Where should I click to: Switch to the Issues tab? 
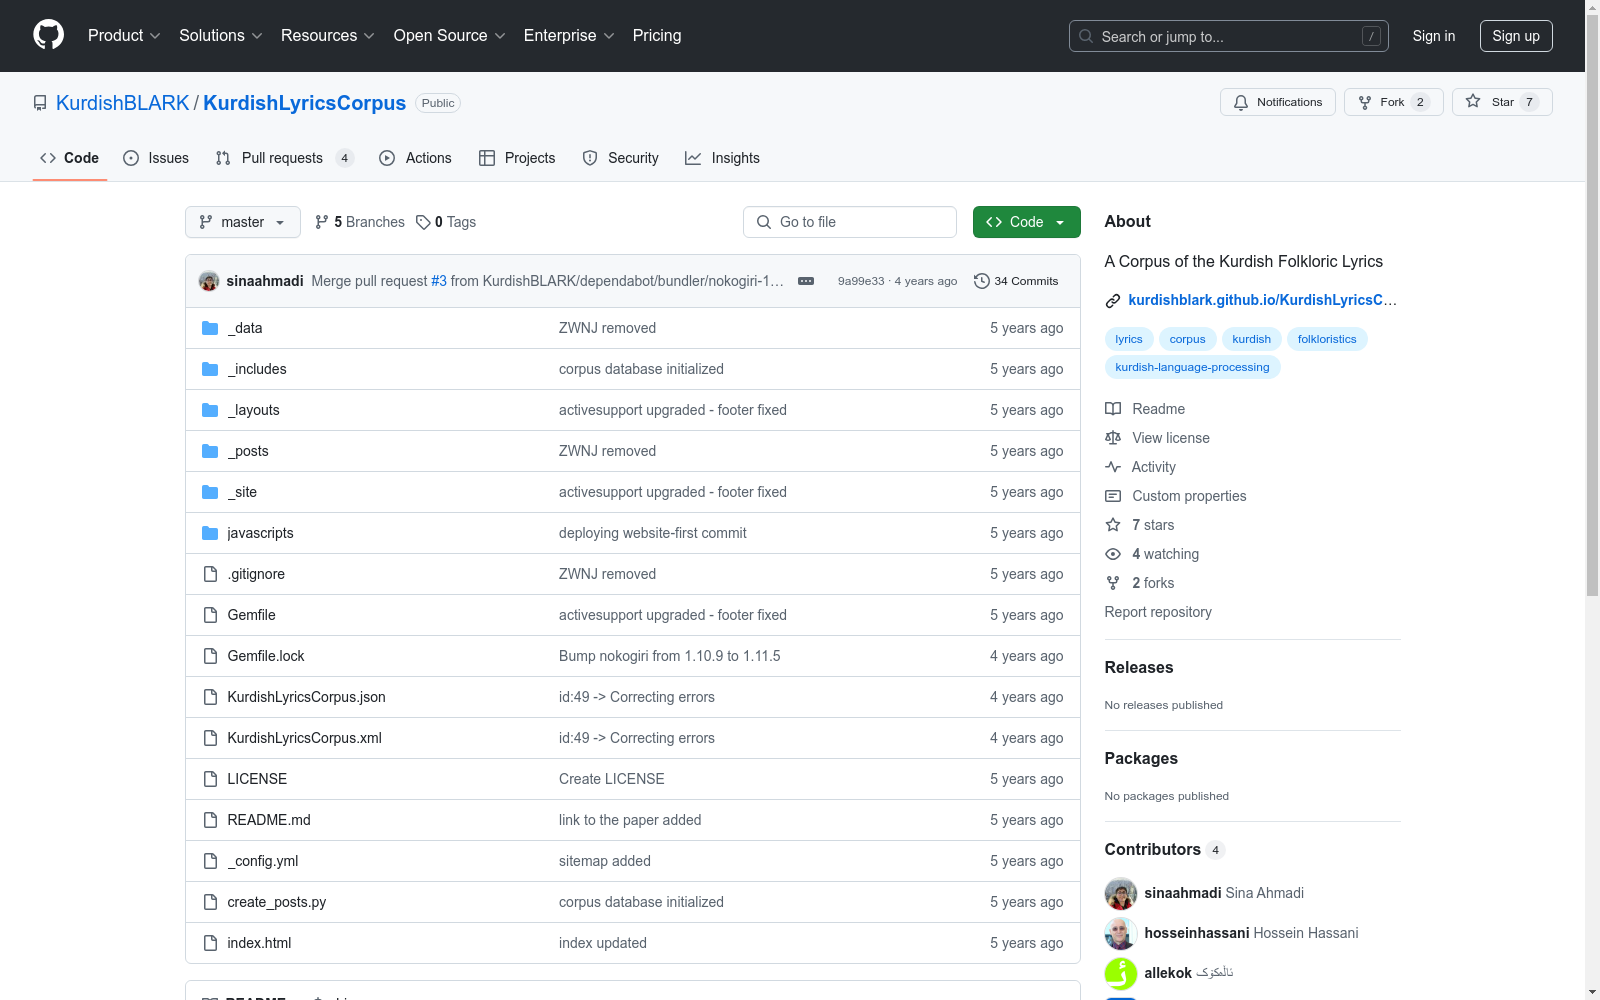coord(156,158)
